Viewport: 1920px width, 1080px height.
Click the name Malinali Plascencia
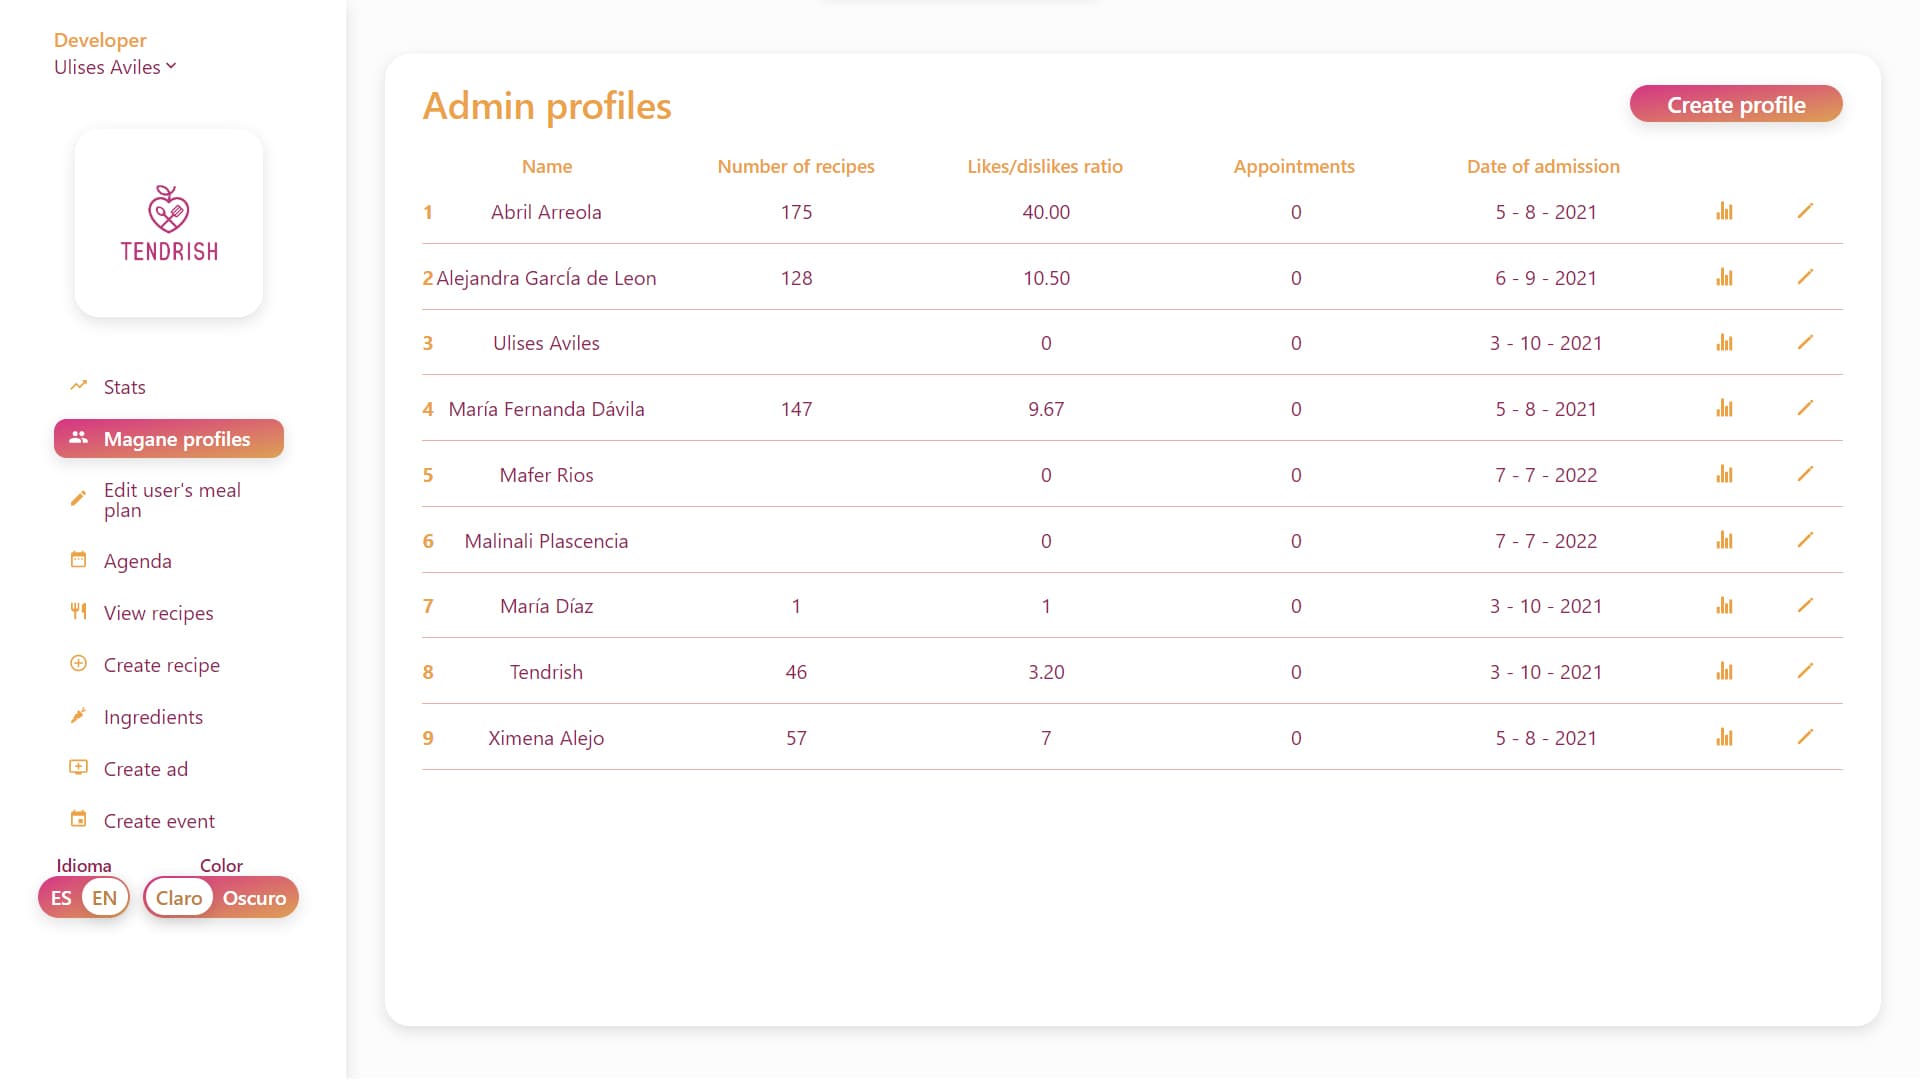point(546,541)
